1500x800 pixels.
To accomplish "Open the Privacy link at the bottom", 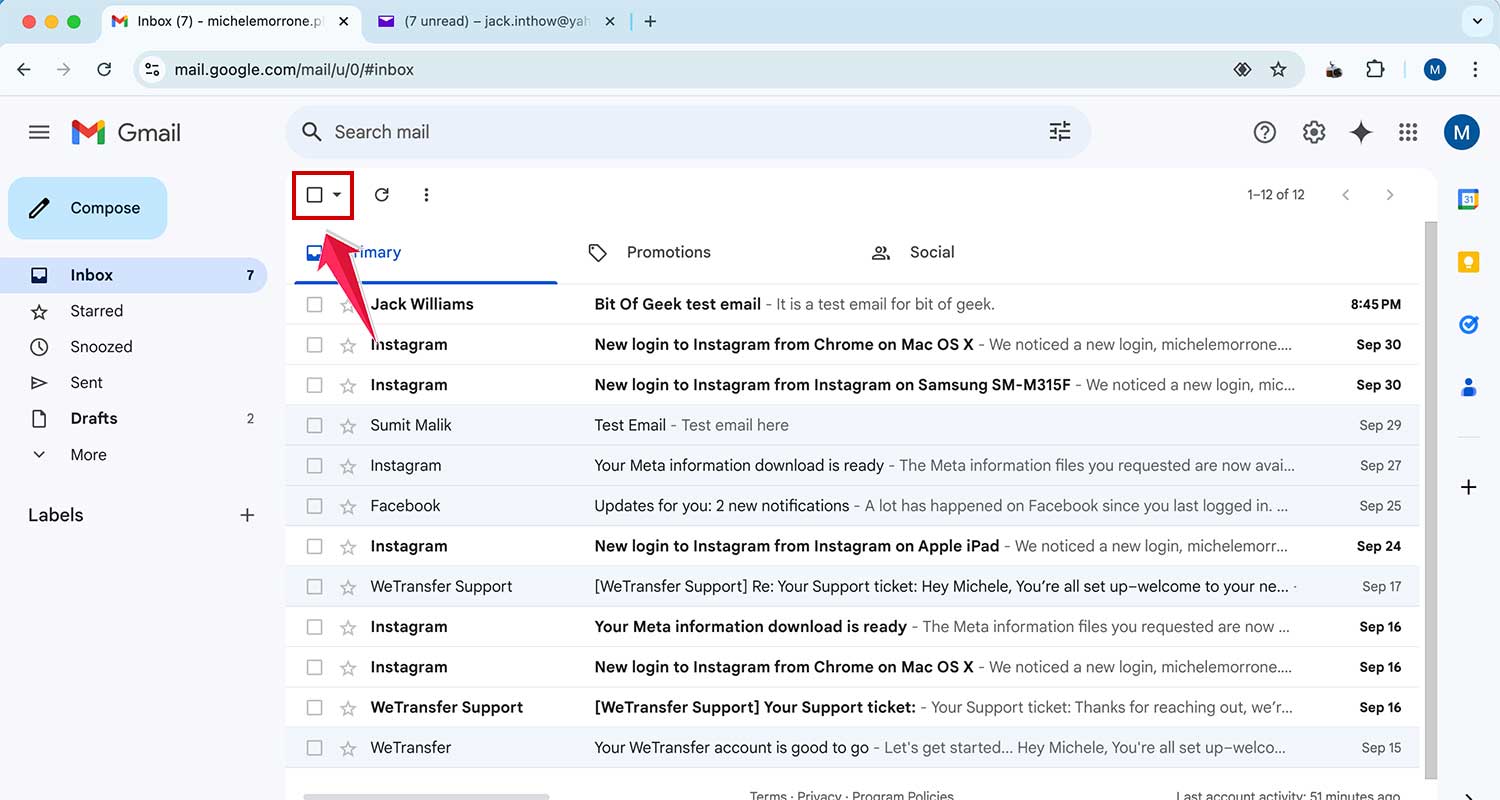I will [820, 794].
